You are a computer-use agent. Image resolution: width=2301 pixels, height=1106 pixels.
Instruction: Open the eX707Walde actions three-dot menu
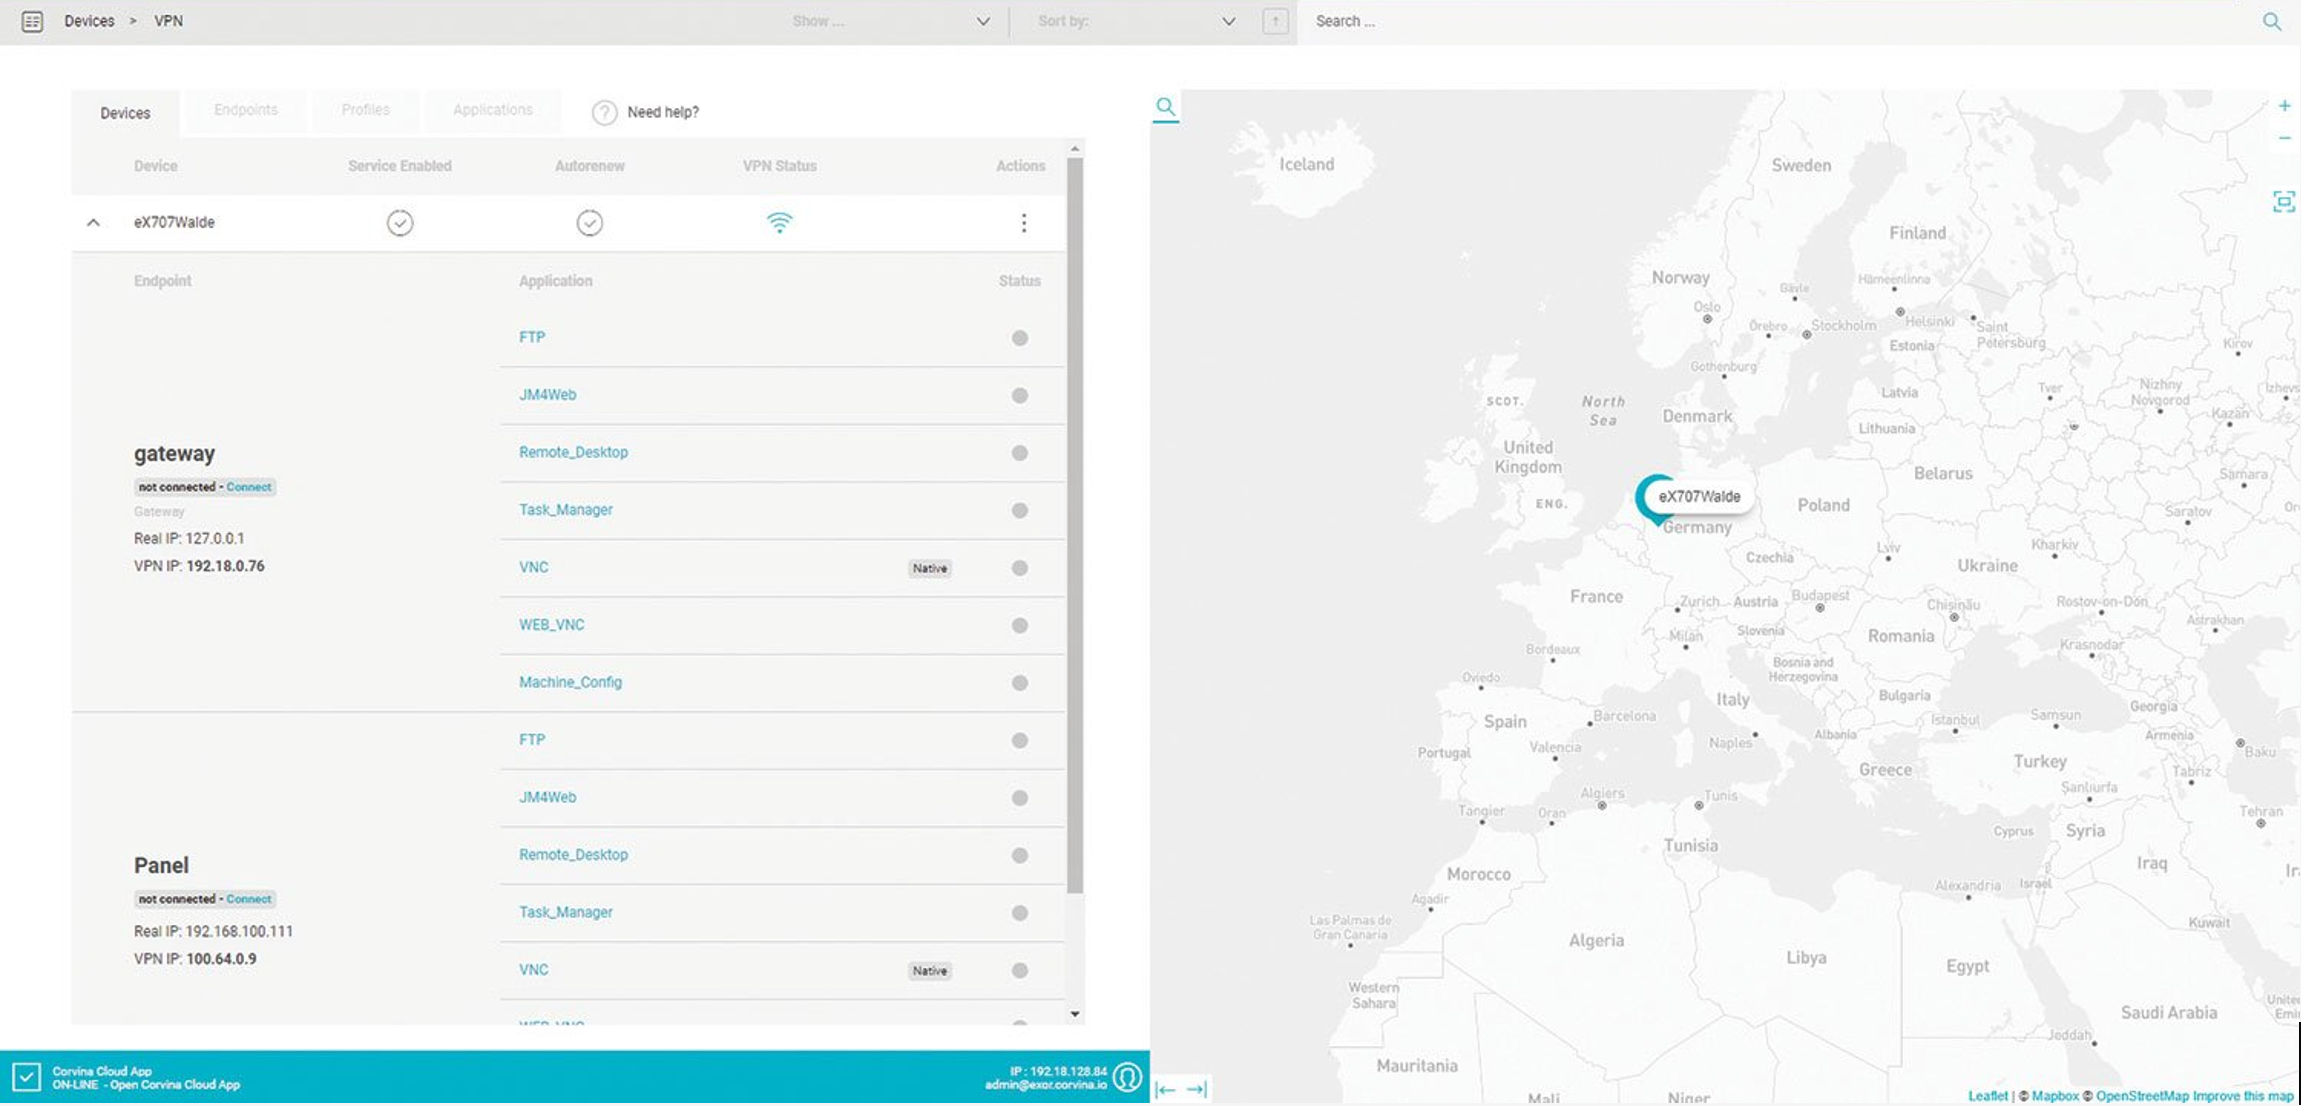(x=1023, y=223)
